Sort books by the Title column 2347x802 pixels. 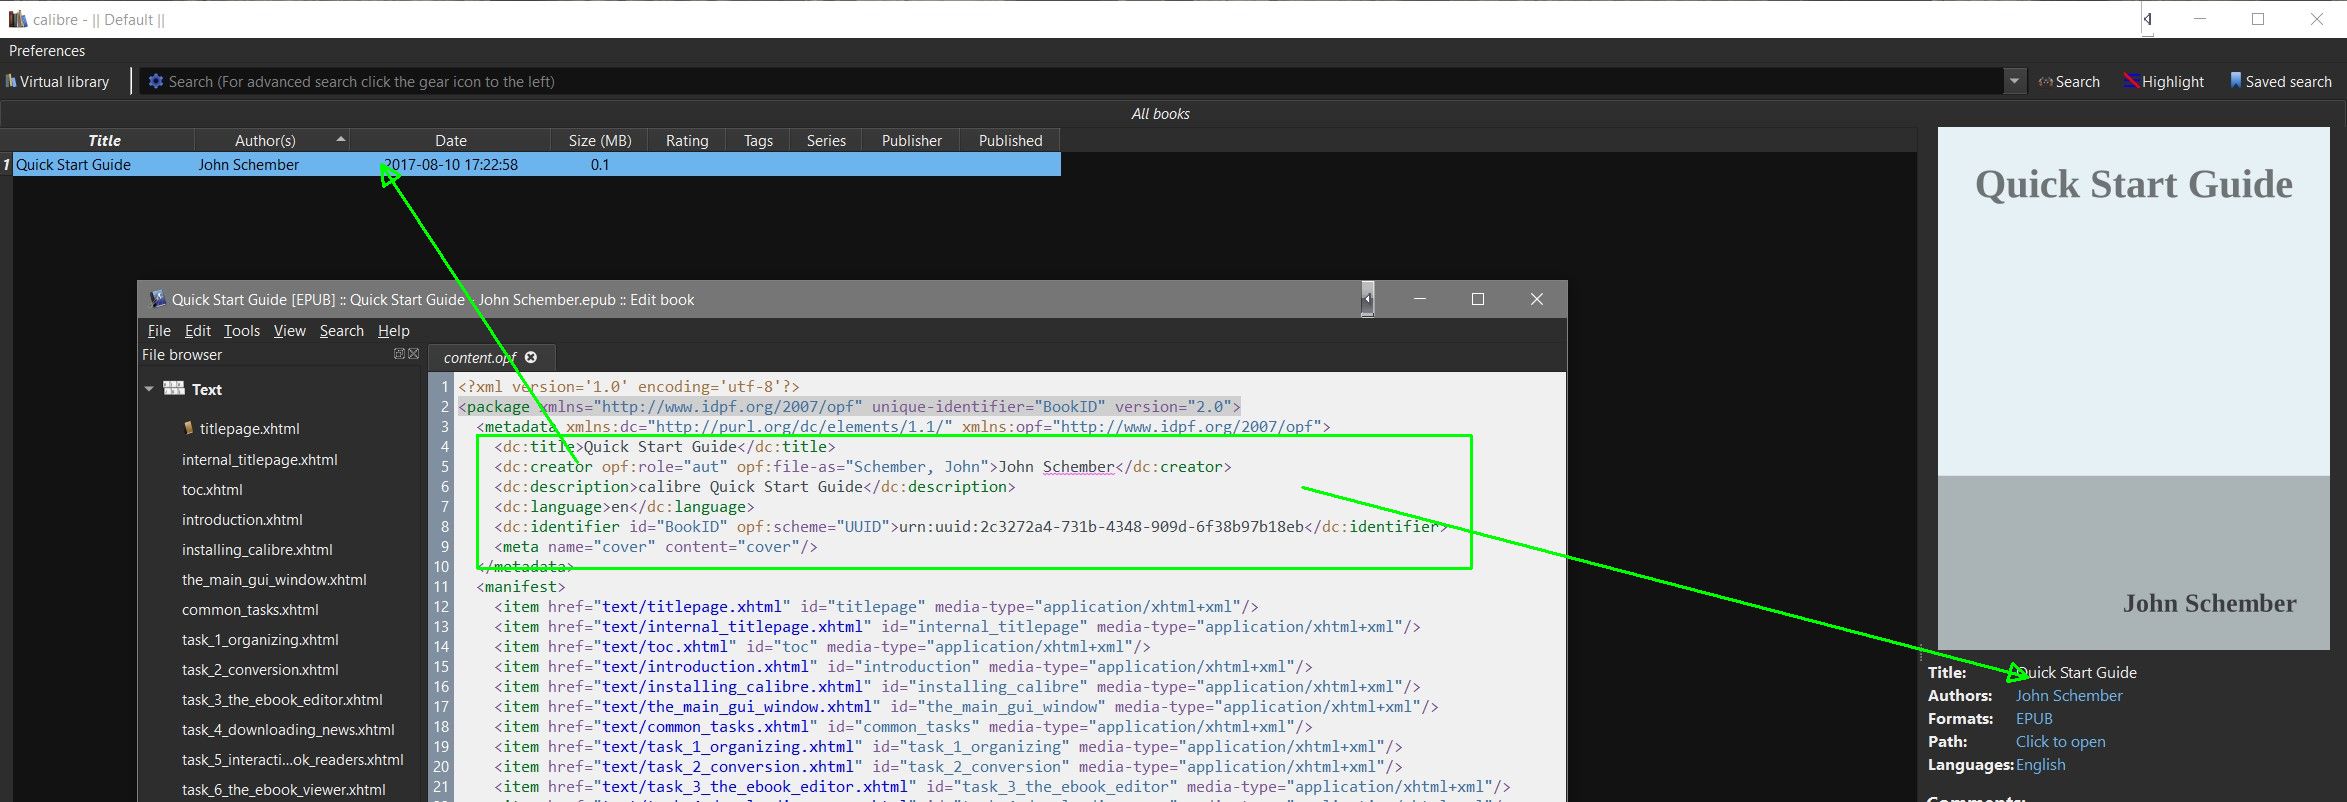[x=104, y=140]
